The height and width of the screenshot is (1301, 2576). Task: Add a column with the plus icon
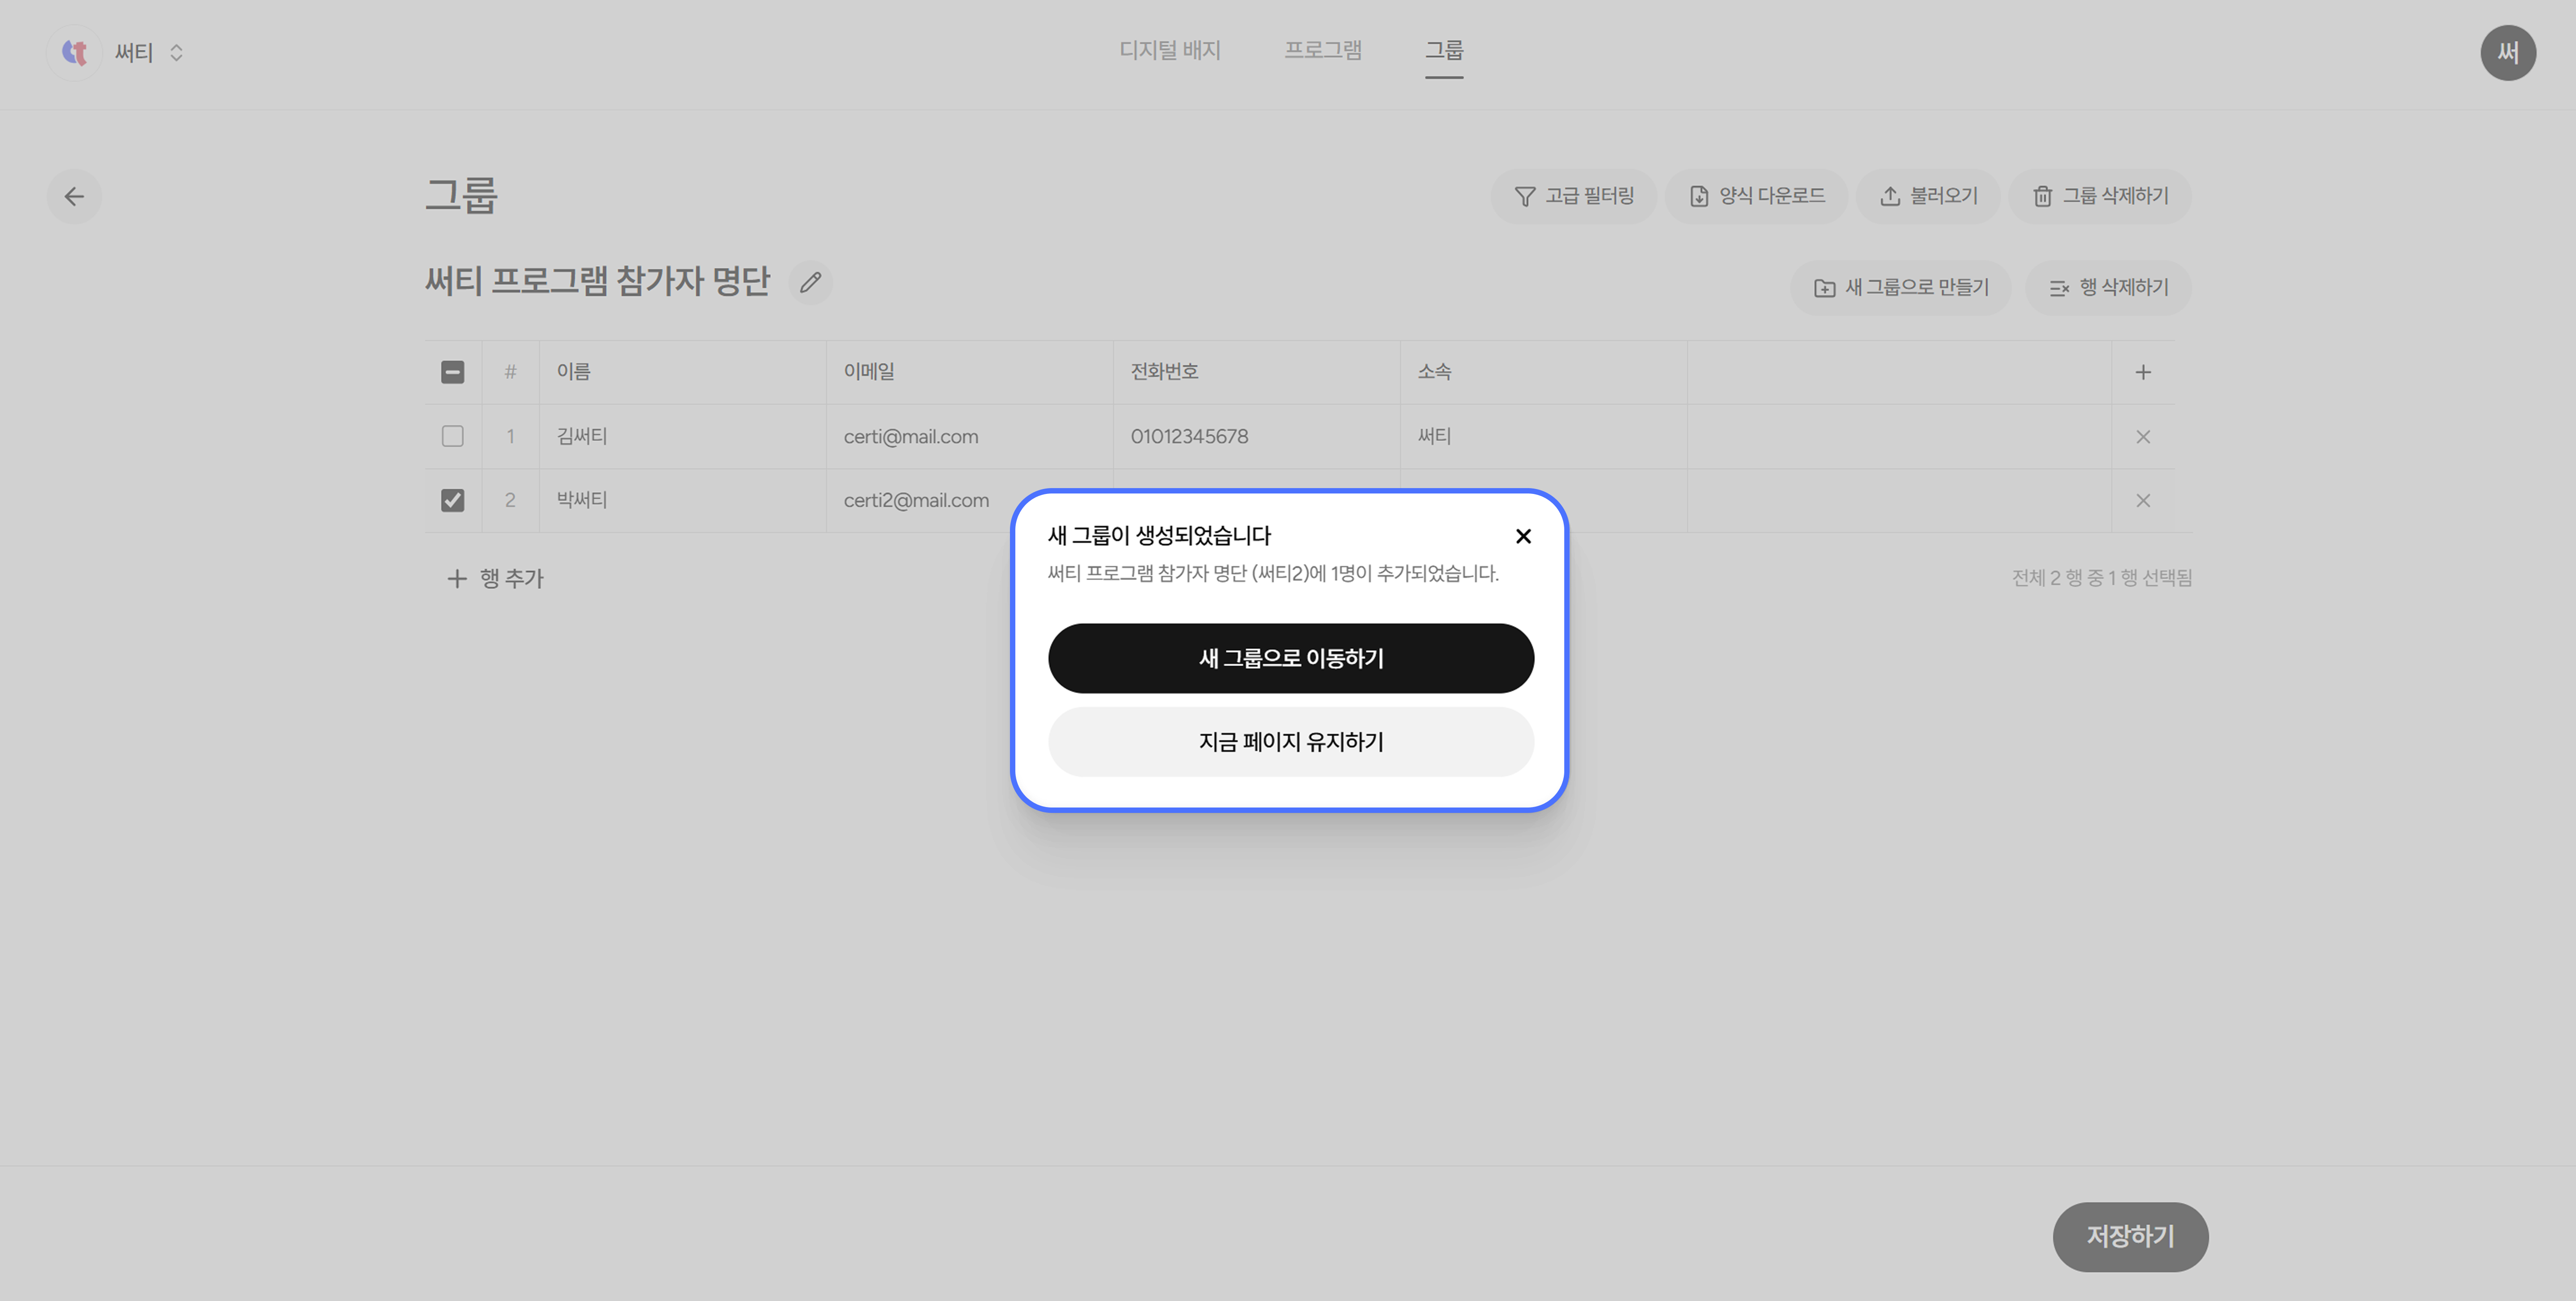coord(2143,372)
